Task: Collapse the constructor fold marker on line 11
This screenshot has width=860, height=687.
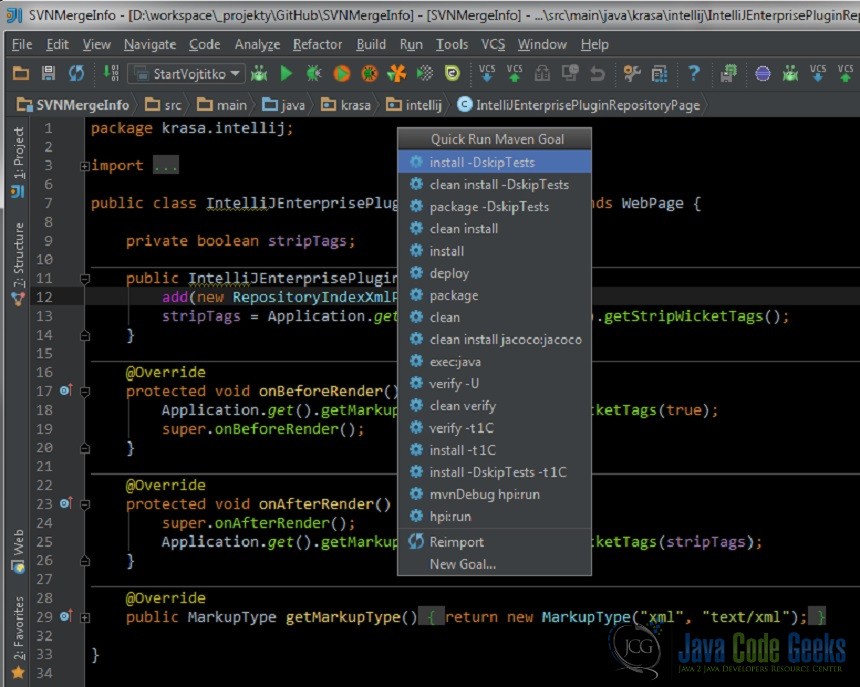Action: [x=85, y=279]
